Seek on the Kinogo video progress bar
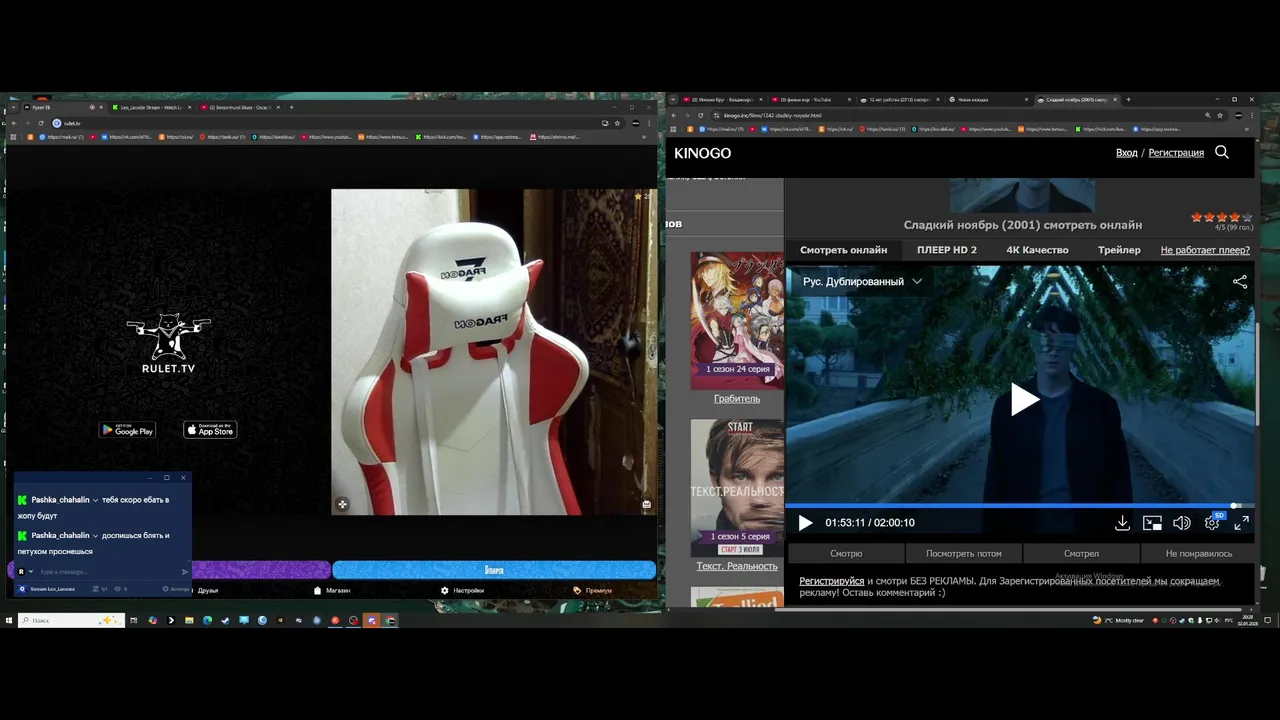1280x720 pixels. 1020,506
